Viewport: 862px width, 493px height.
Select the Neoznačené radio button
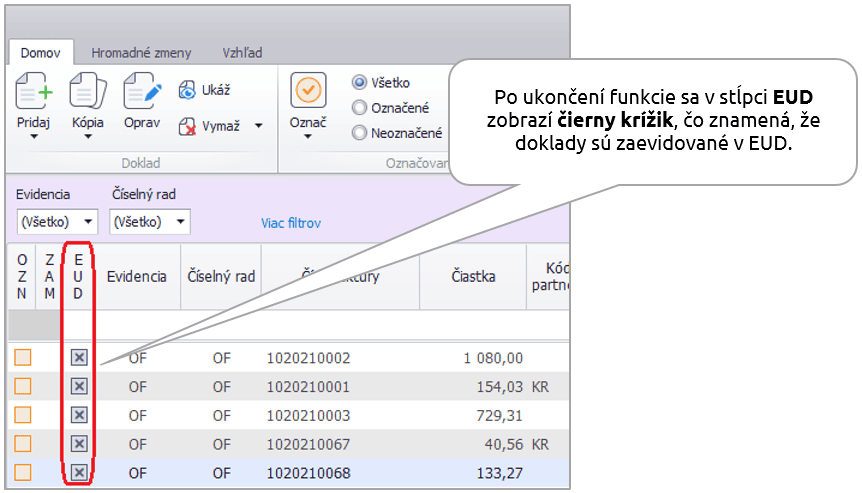coord(360,132)
